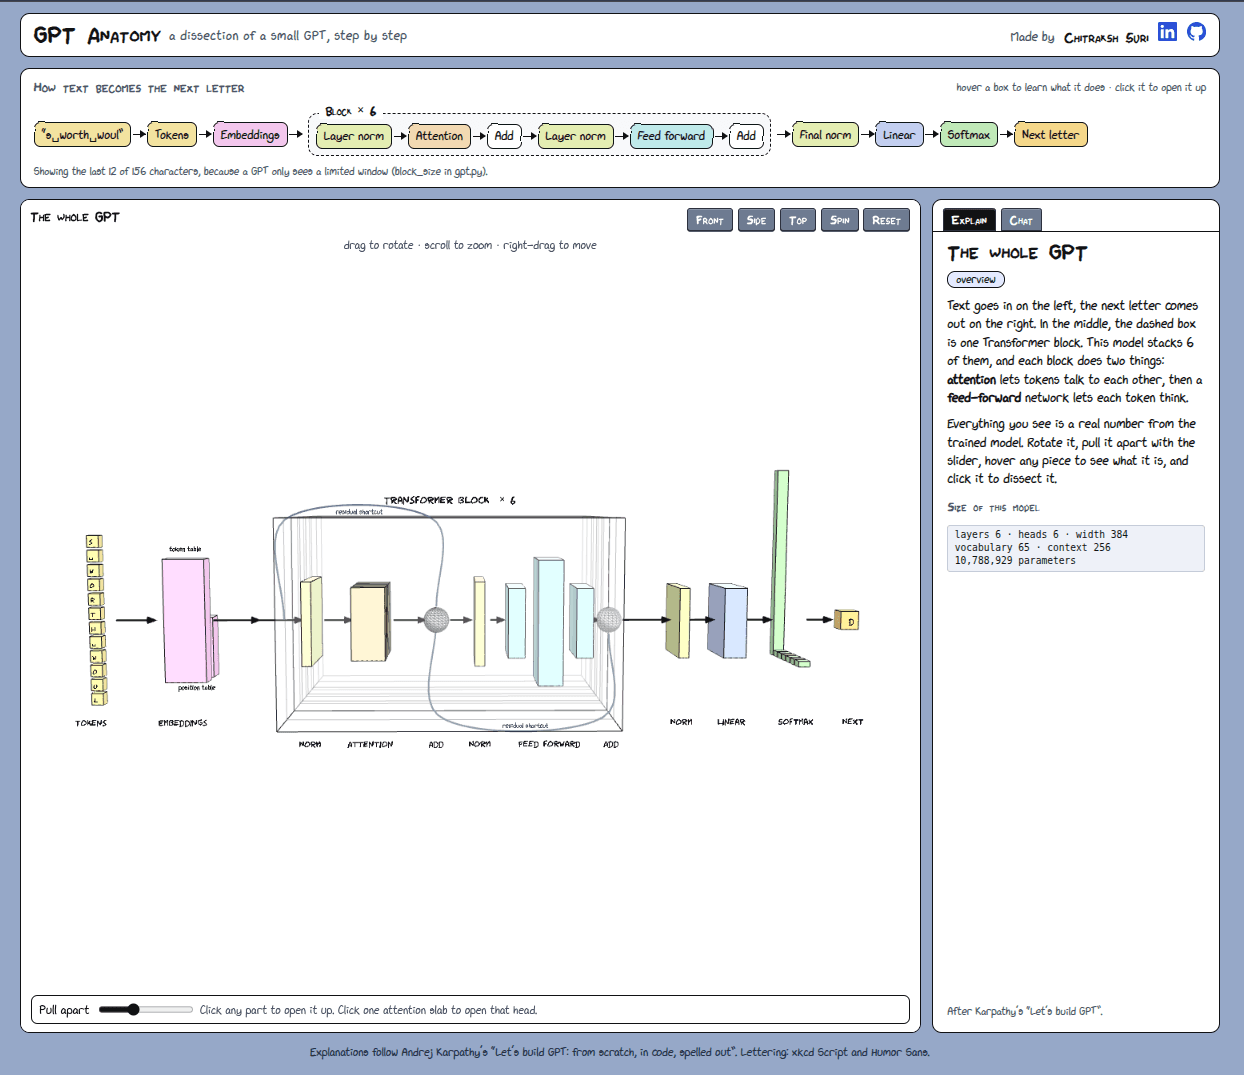Screen dimensions: 1244x1075
Task: Switch to the Chat tab
Action: click(1021, 220)
